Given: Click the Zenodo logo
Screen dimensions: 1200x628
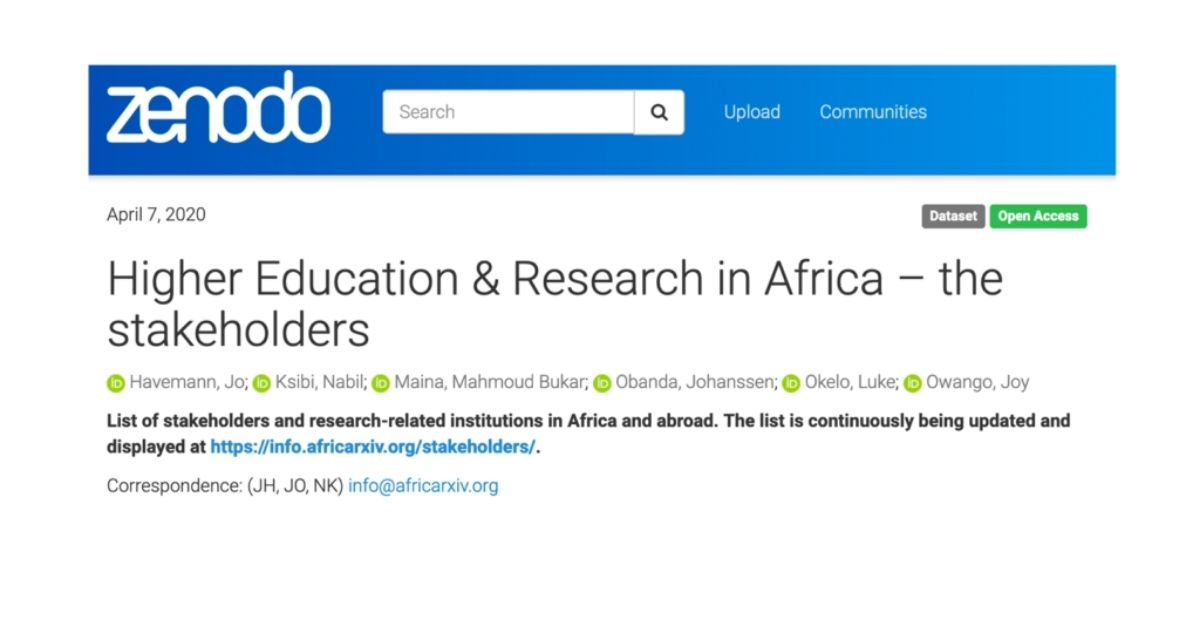Looking at the screenshot, I should pyautogui.click(x=218, y=109).
